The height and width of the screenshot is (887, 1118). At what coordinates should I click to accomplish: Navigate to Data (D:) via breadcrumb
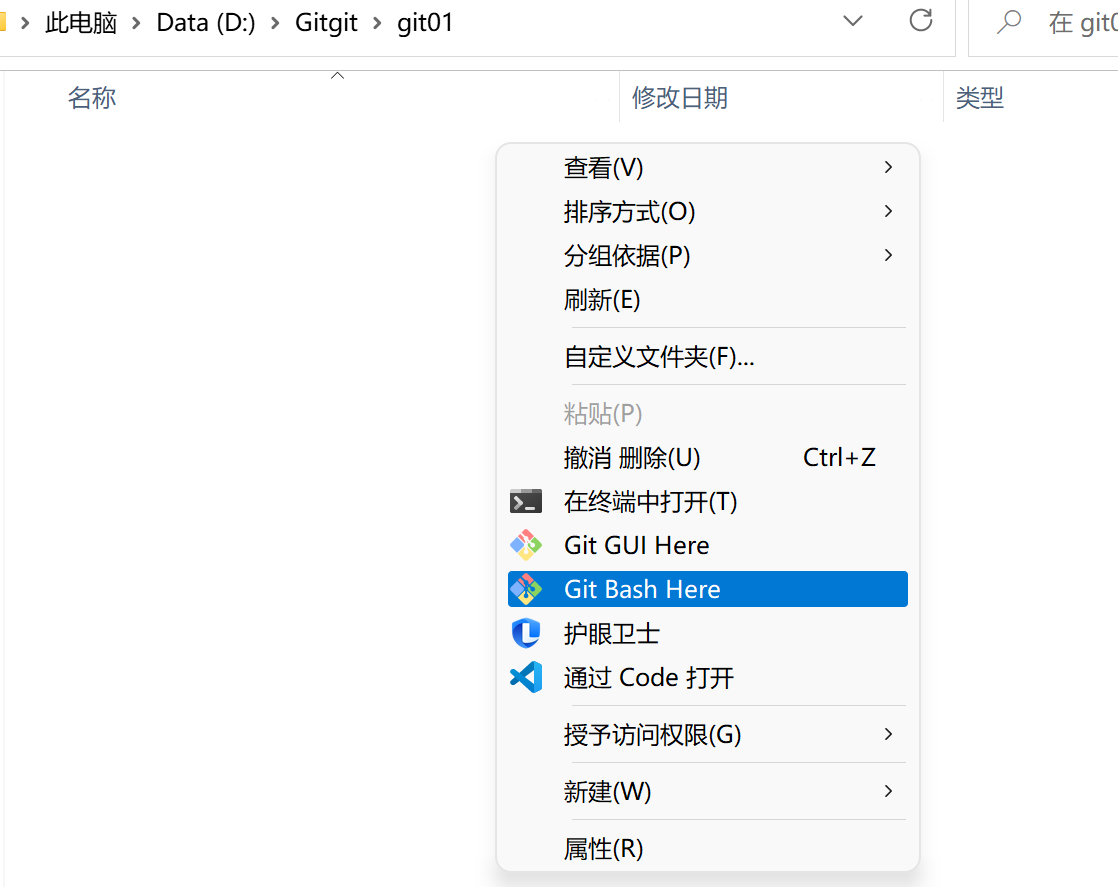pyautogui.click(x=206, y=22)
